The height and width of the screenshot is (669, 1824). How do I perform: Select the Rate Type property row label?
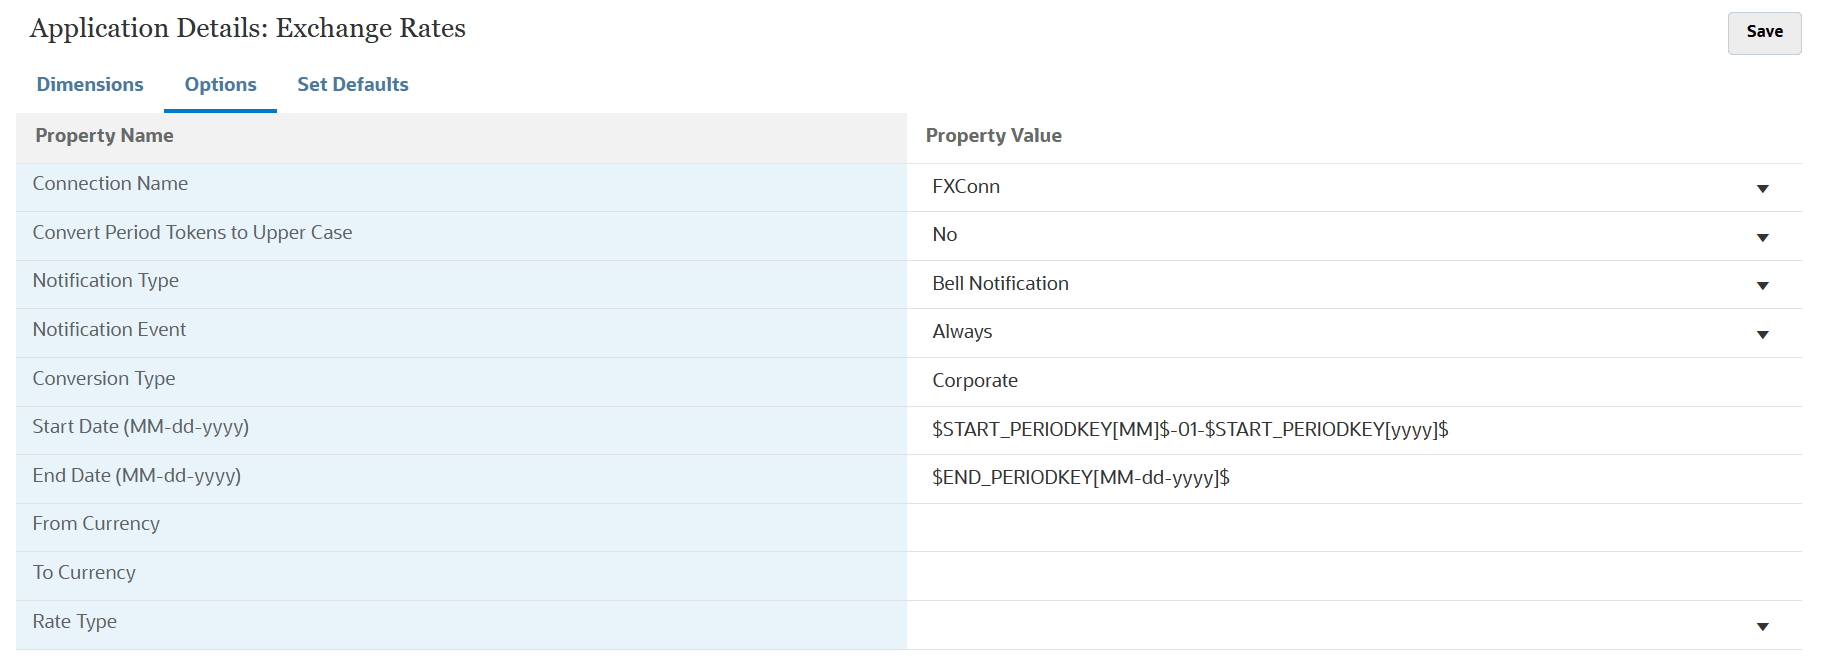coord(75,622)
